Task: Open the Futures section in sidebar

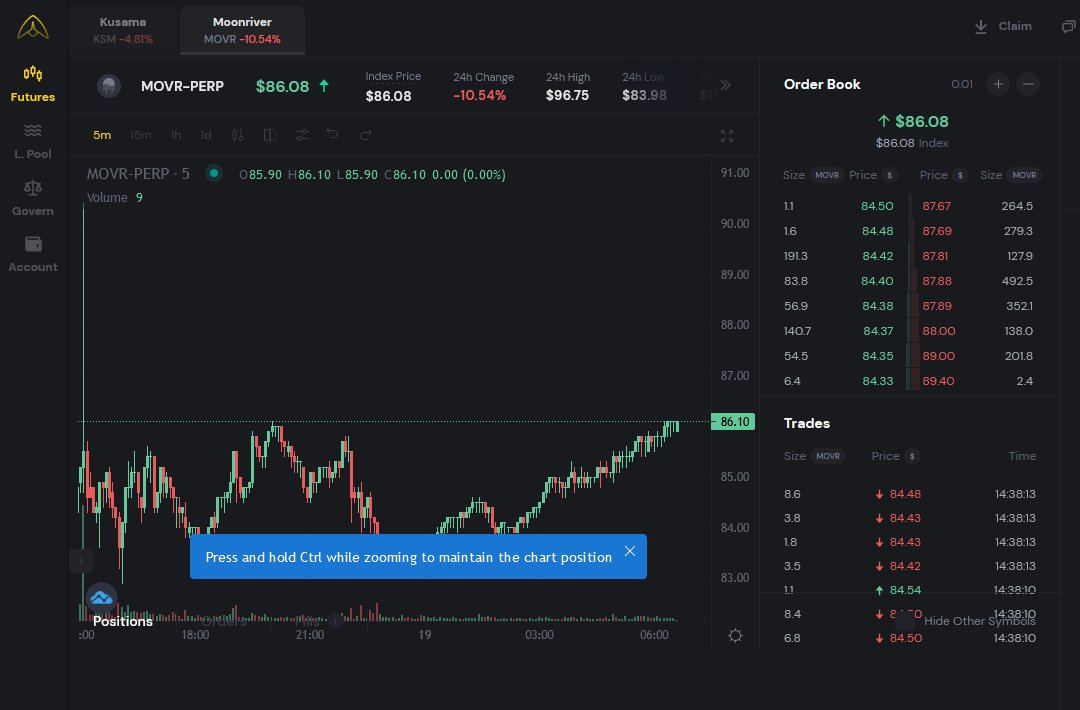Action: tap(32, 84)
